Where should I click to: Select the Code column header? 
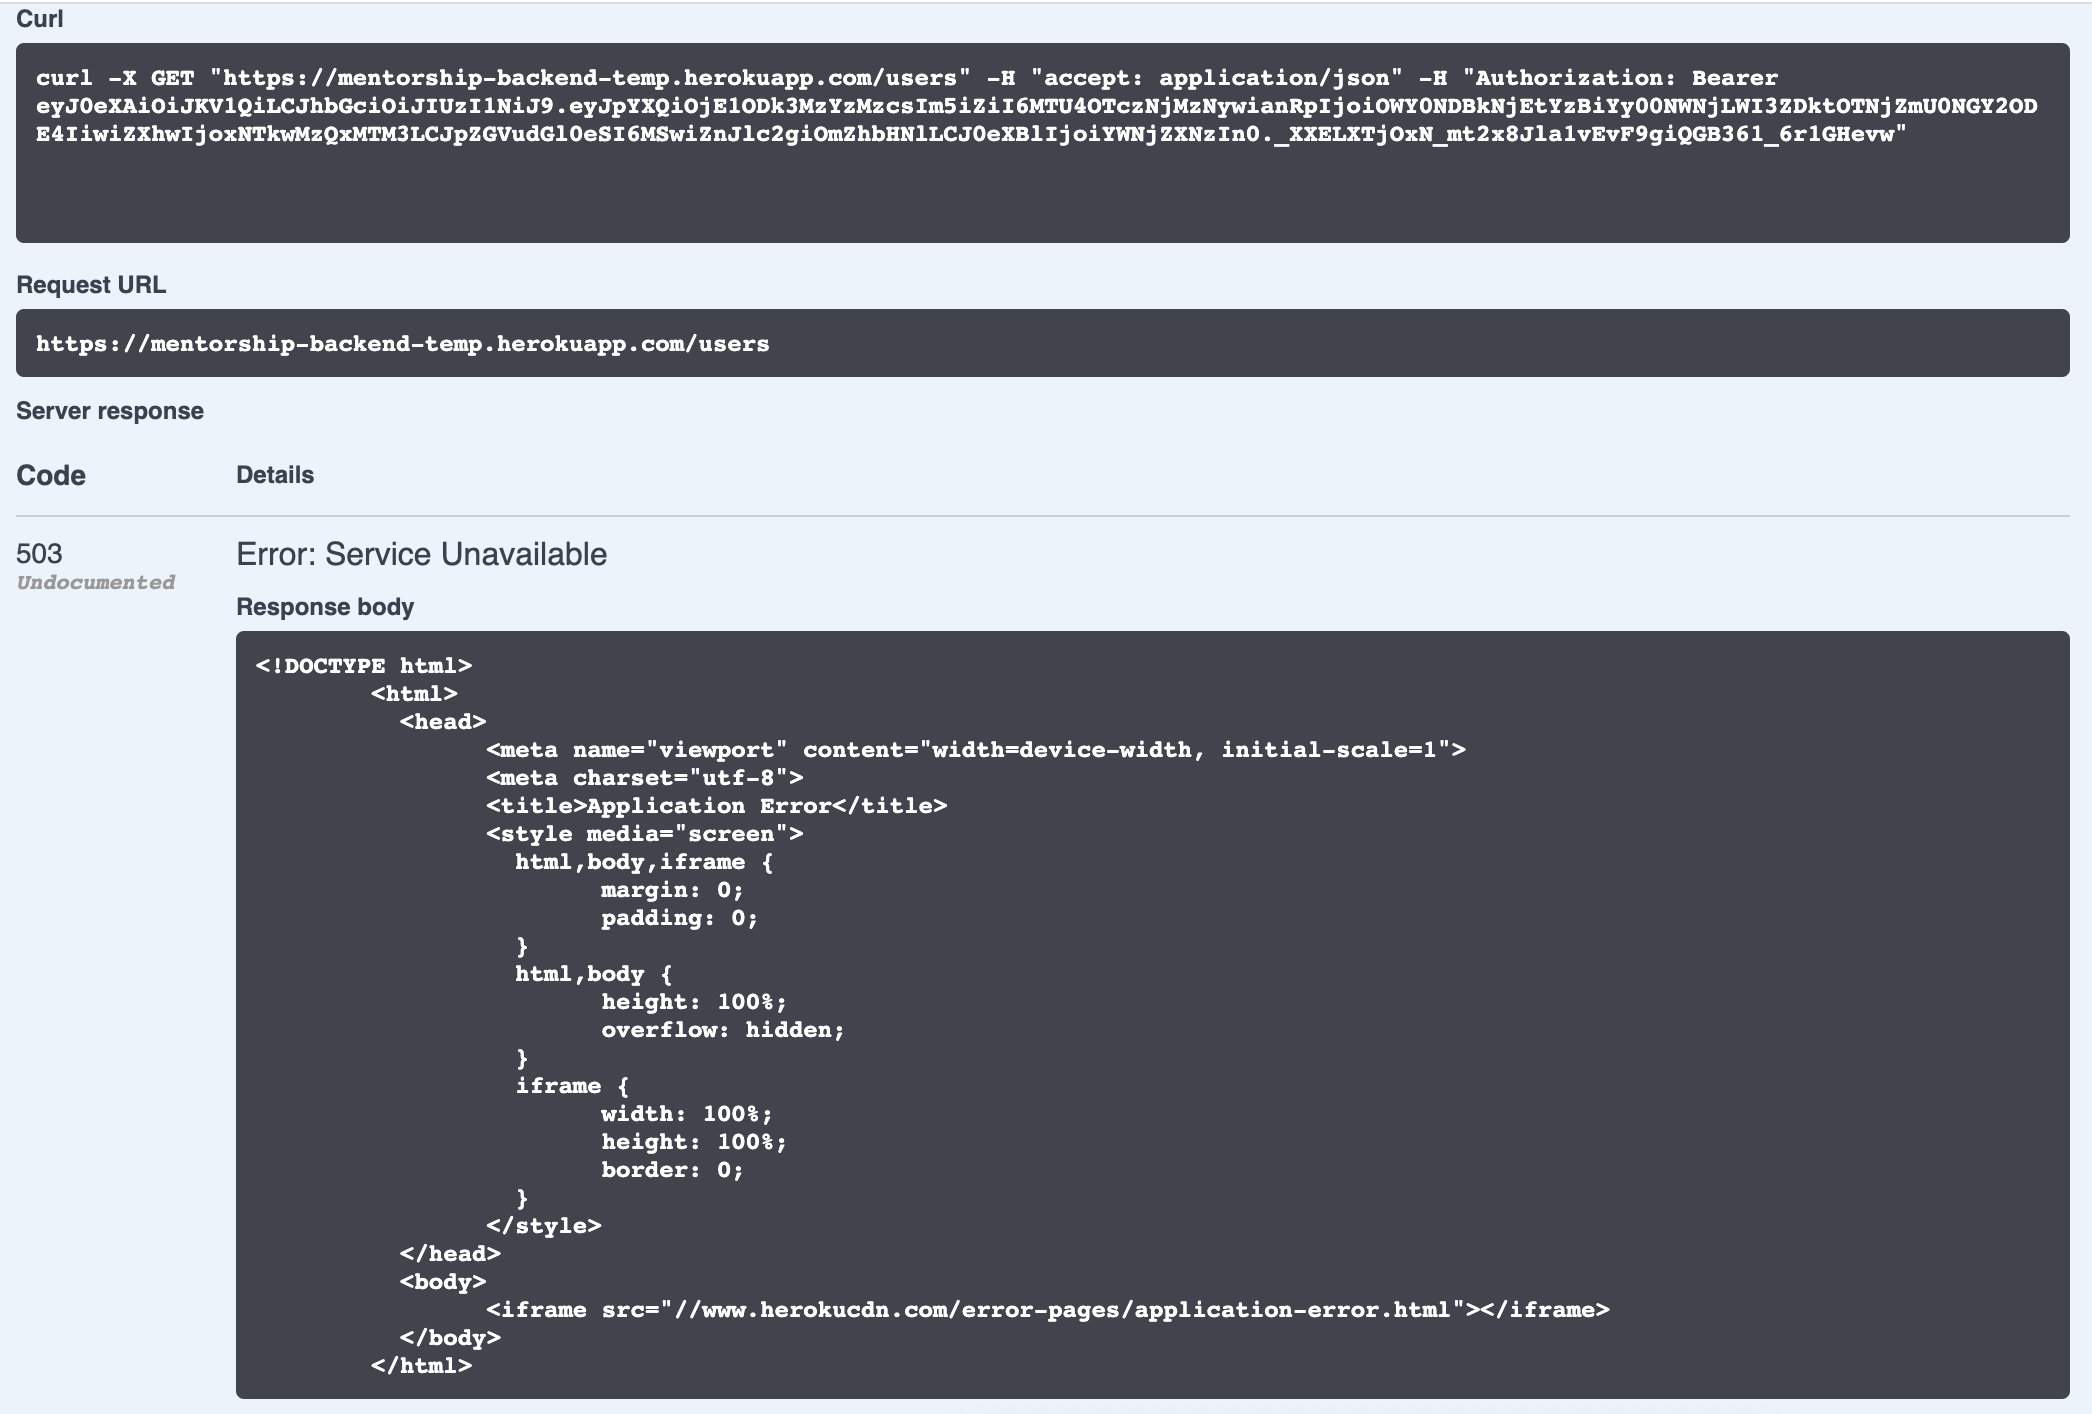click(x=50, y=475)
